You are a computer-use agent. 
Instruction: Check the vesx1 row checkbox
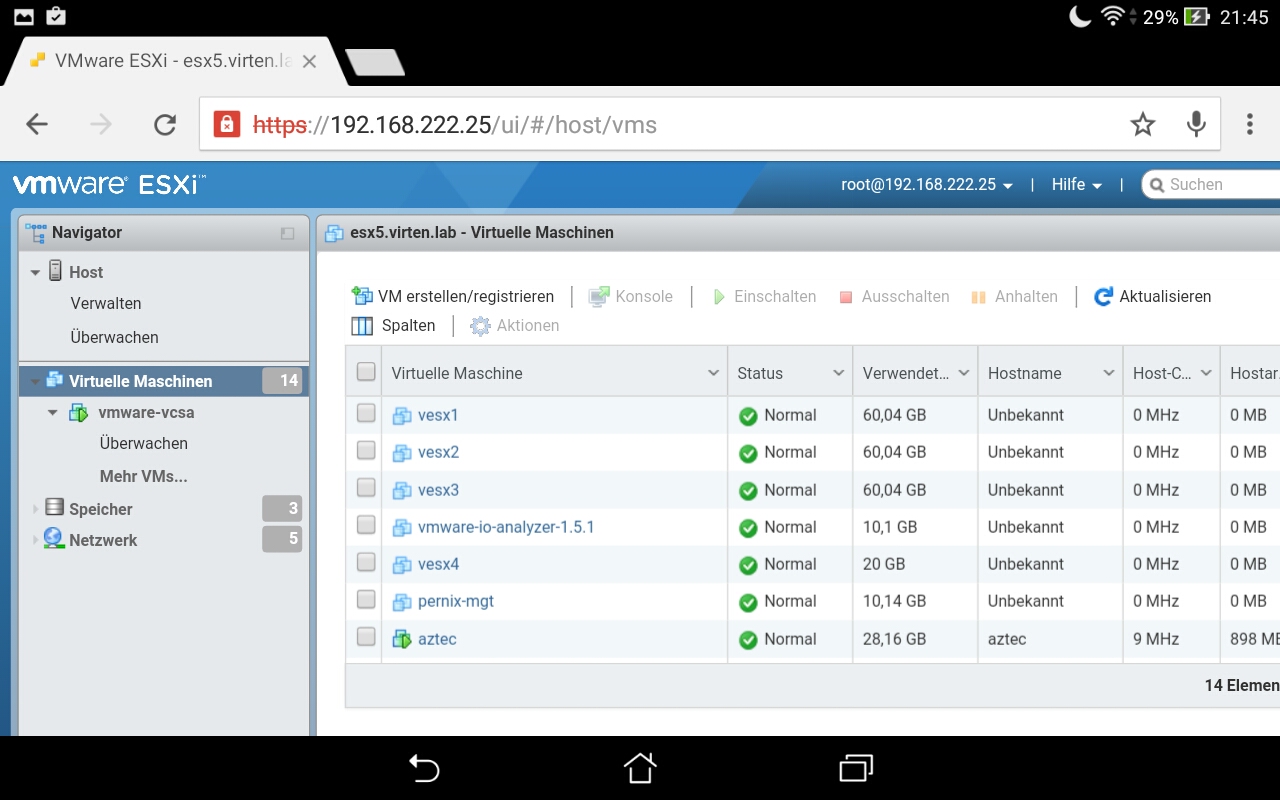(366, 413)
